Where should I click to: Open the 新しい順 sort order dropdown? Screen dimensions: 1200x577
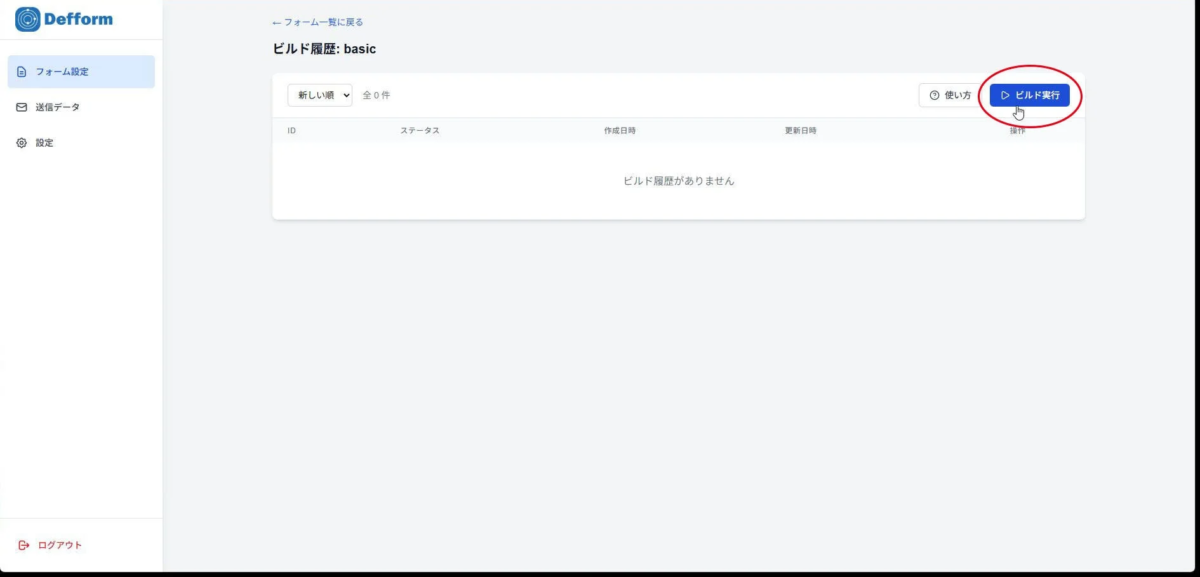[x=319, y=94]
